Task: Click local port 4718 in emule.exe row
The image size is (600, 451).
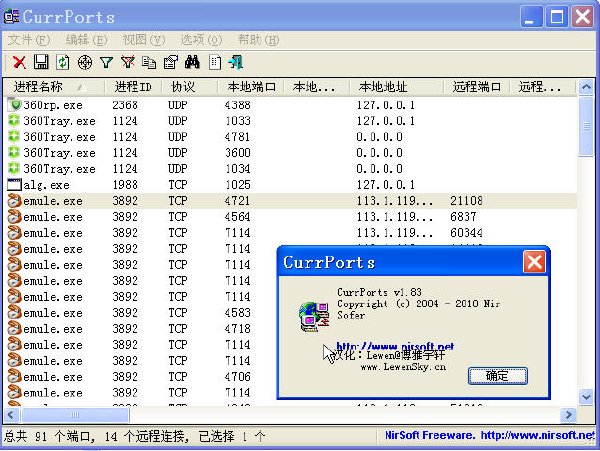Action: 237,329
